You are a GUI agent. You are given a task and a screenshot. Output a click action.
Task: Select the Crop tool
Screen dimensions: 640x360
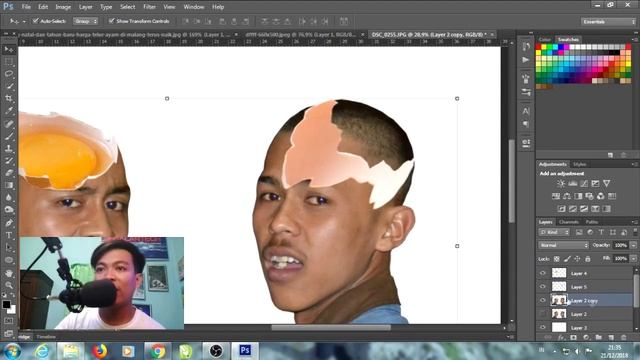coord(9,98)
